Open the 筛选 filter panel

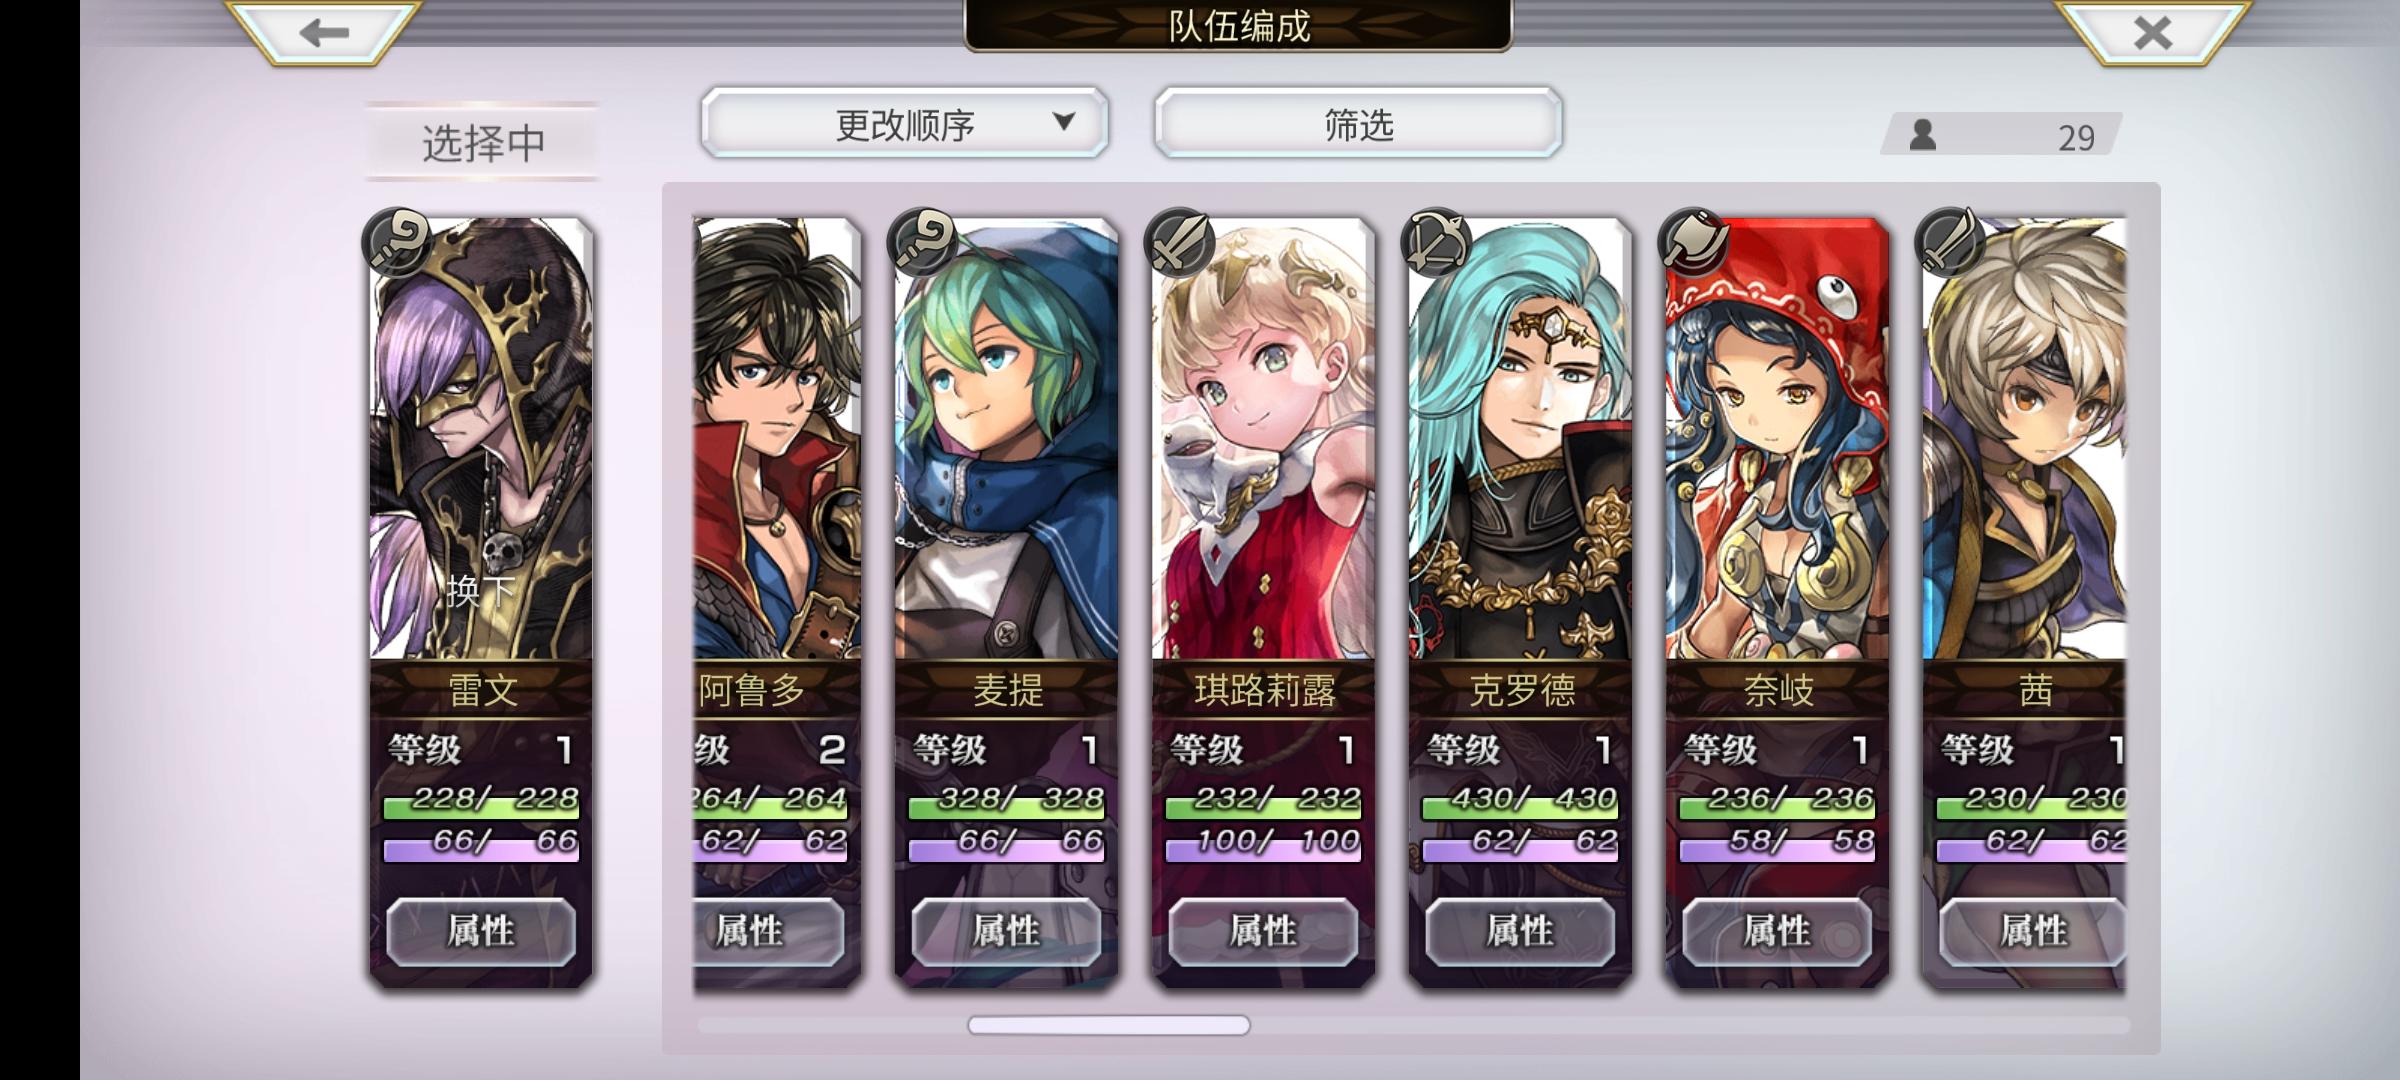coord(1358,123)
